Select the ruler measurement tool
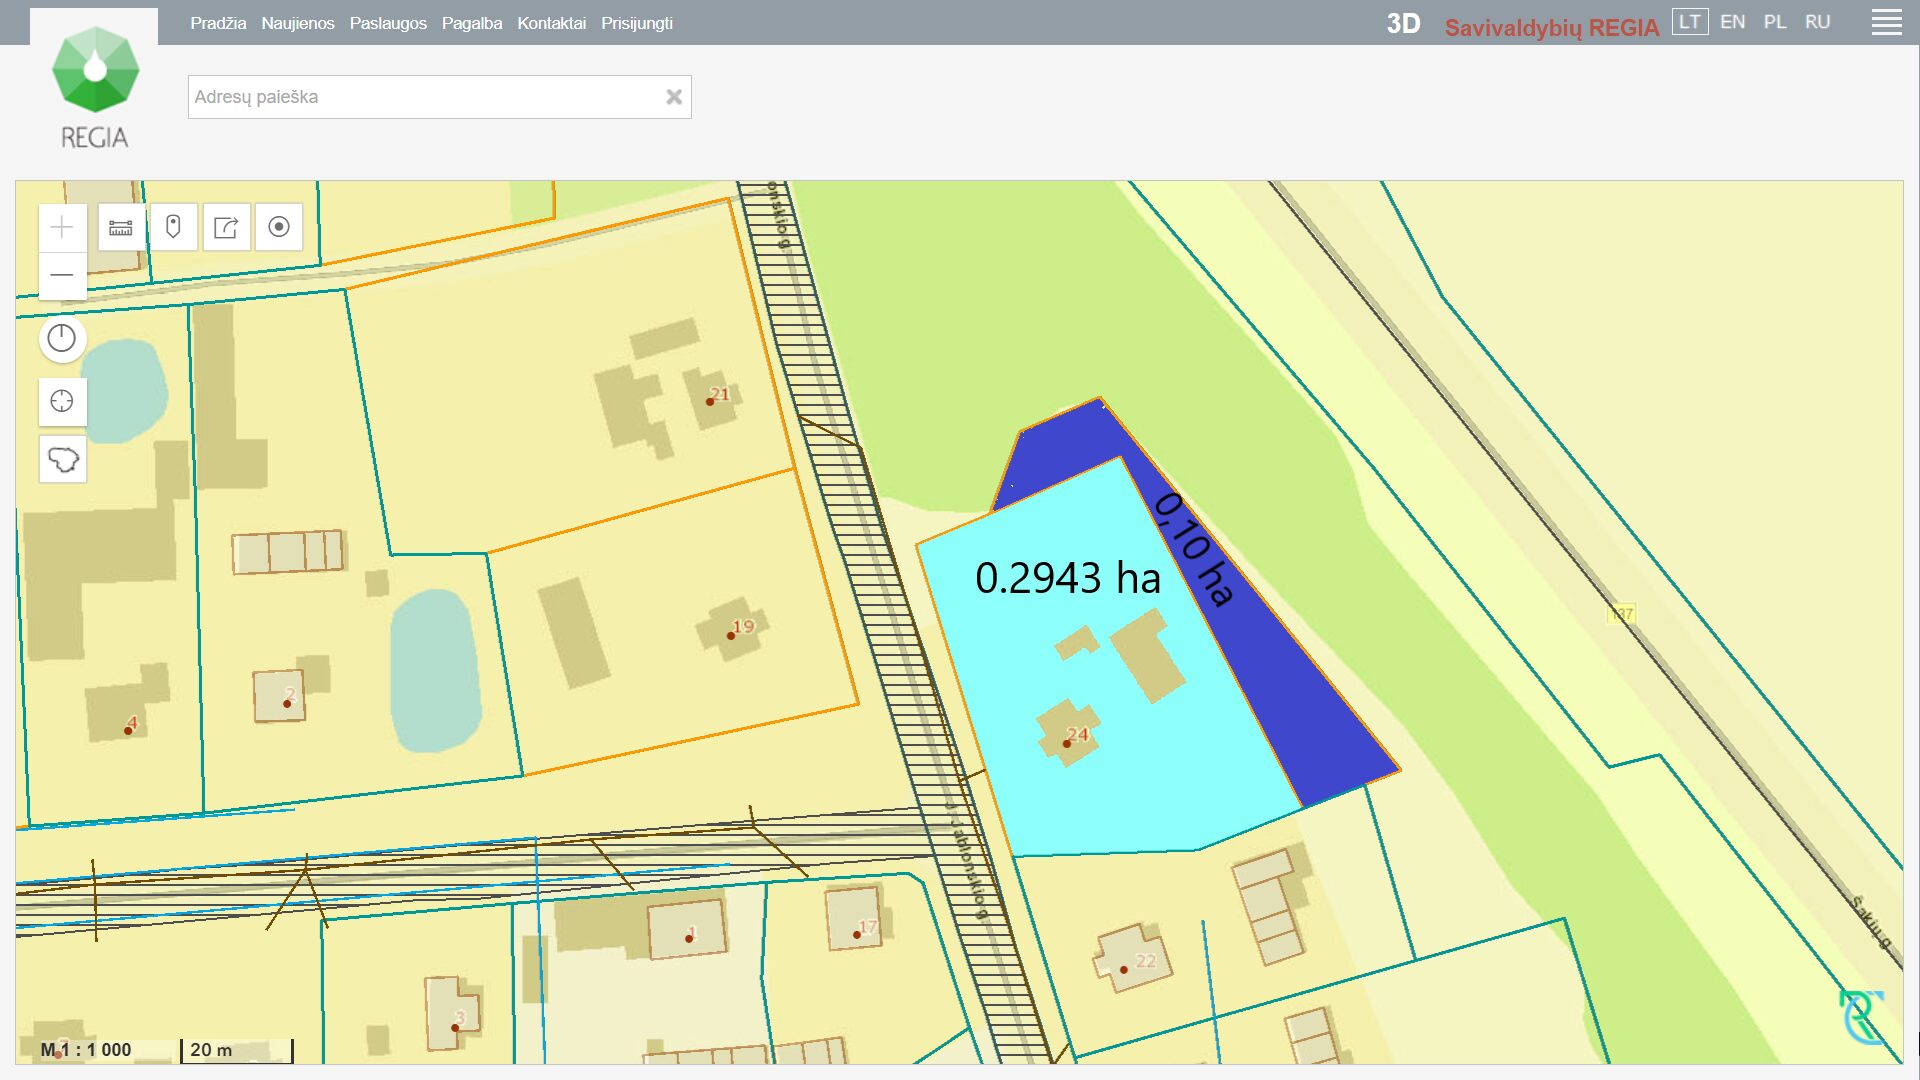 tap(121, 228)
